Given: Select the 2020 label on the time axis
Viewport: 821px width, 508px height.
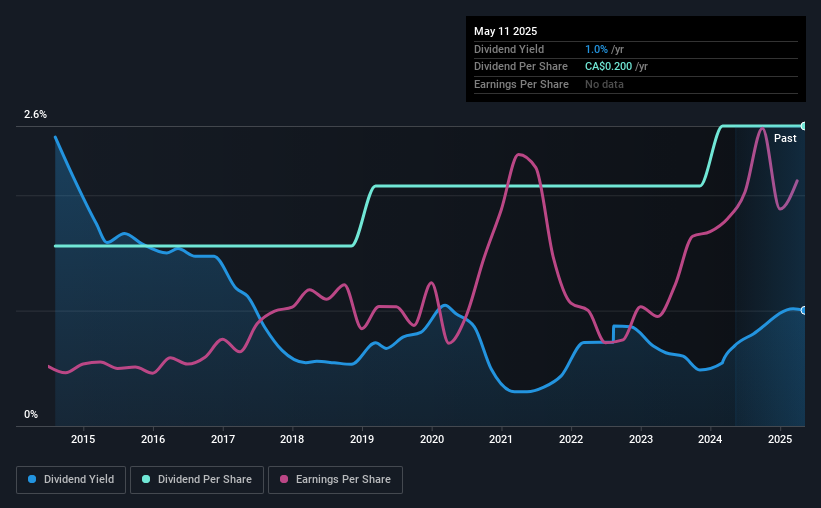Looking at the screenshot, I should coord(432,439).
